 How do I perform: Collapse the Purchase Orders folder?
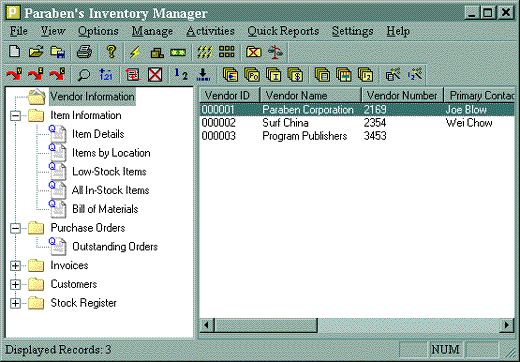tap(15, 228)
